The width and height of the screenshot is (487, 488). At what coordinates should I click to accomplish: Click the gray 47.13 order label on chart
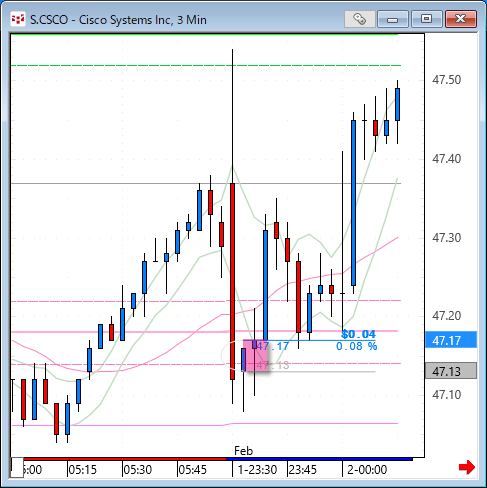tap(273, 366)
